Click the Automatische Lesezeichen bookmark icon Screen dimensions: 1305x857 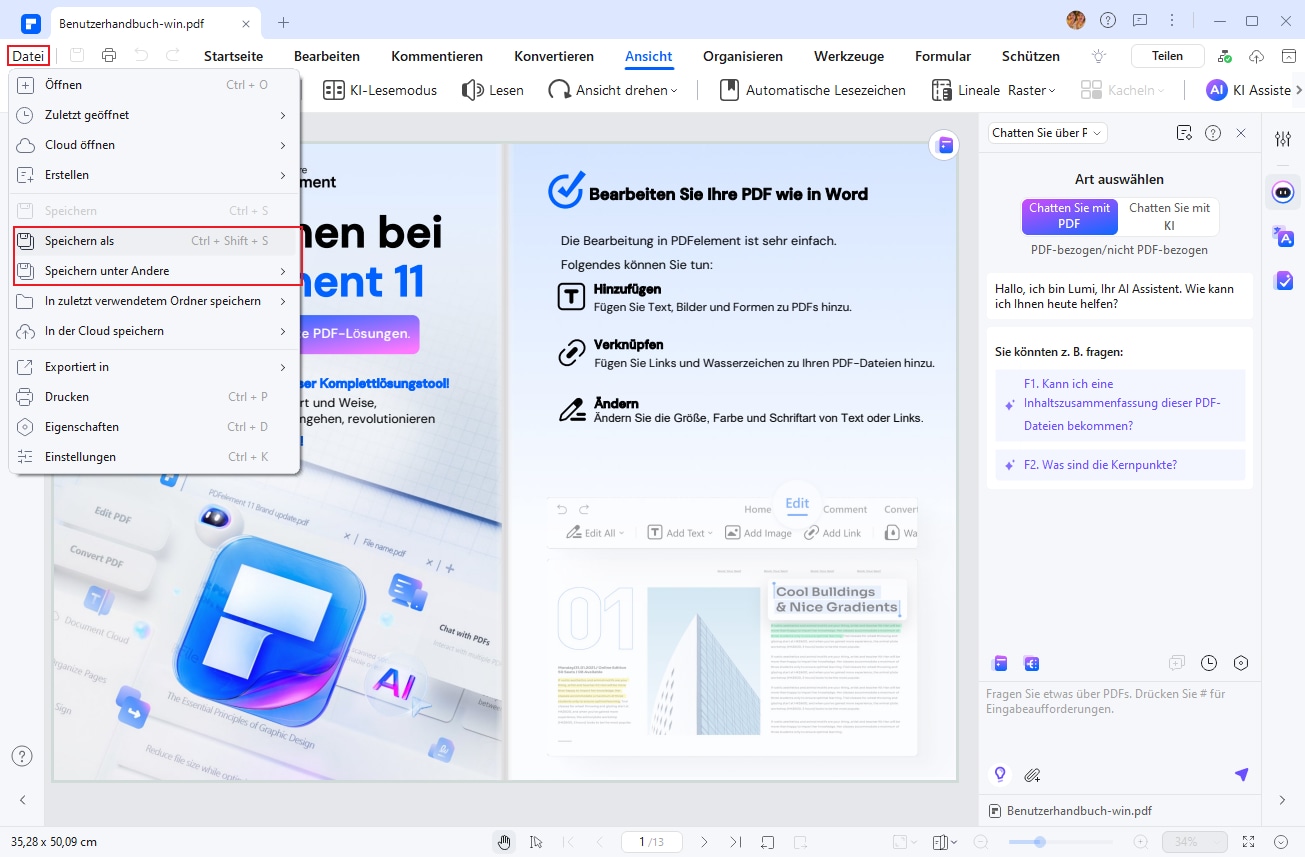pyautogui.click(x=730, y=90)
